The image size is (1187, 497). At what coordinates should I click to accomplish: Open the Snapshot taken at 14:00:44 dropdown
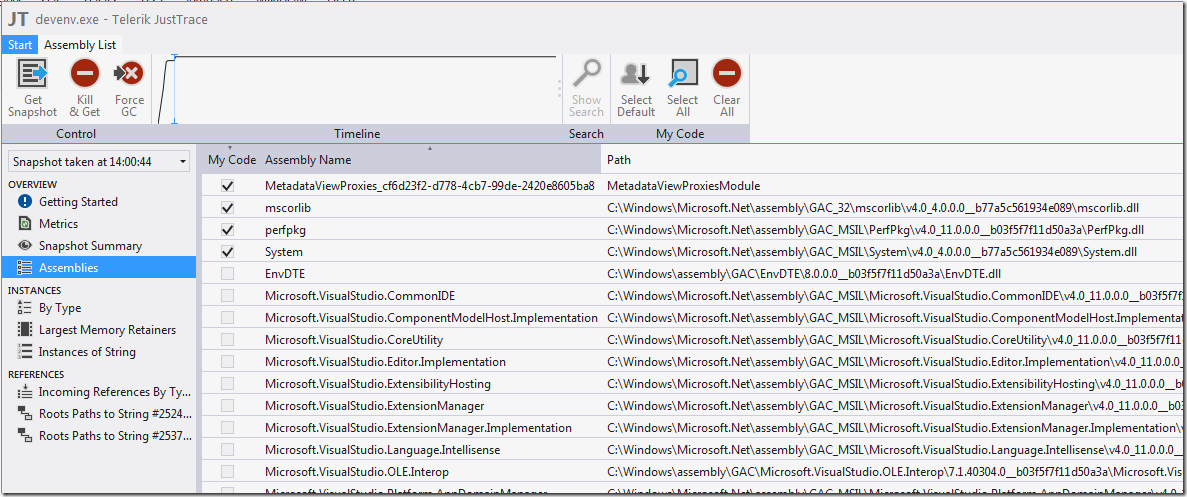[99, 161]
